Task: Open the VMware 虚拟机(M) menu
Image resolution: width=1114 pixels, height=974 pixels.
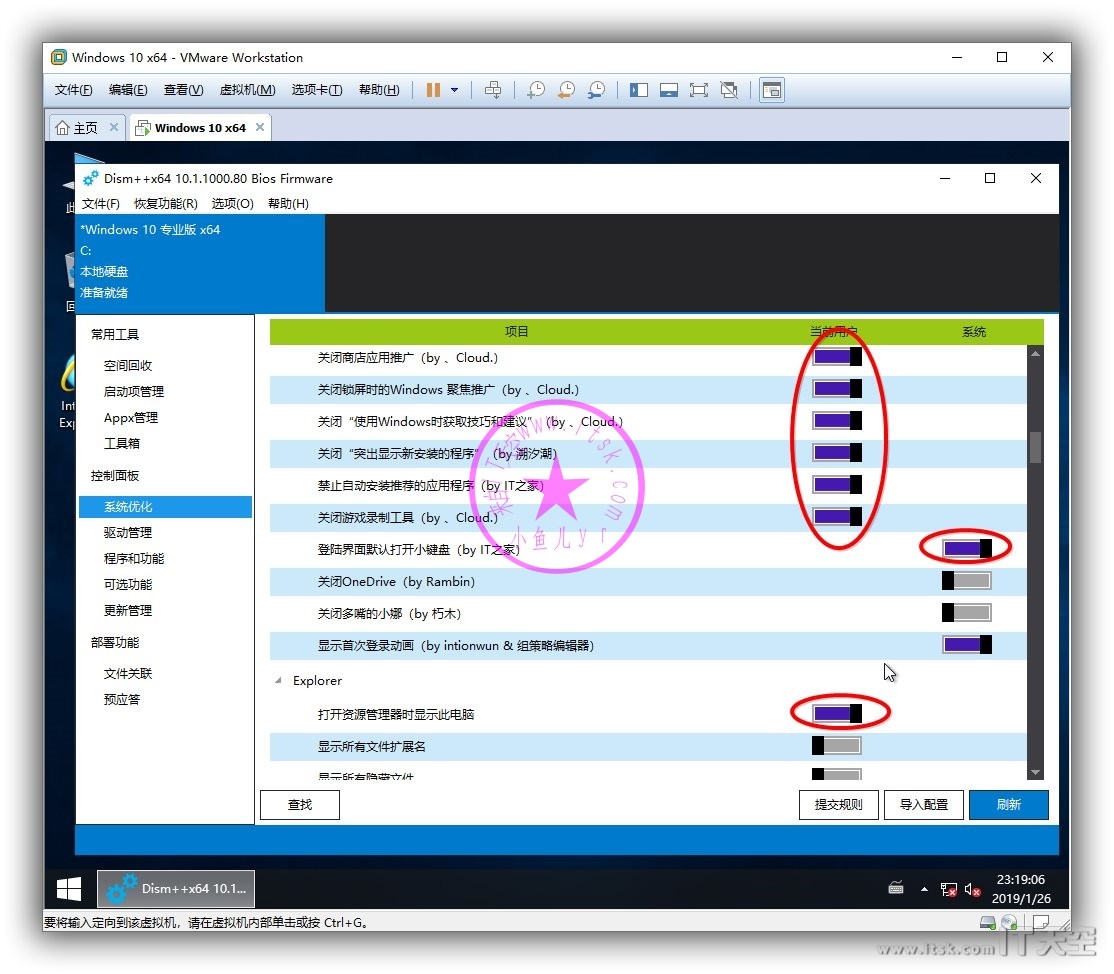Action: [247, 90]
